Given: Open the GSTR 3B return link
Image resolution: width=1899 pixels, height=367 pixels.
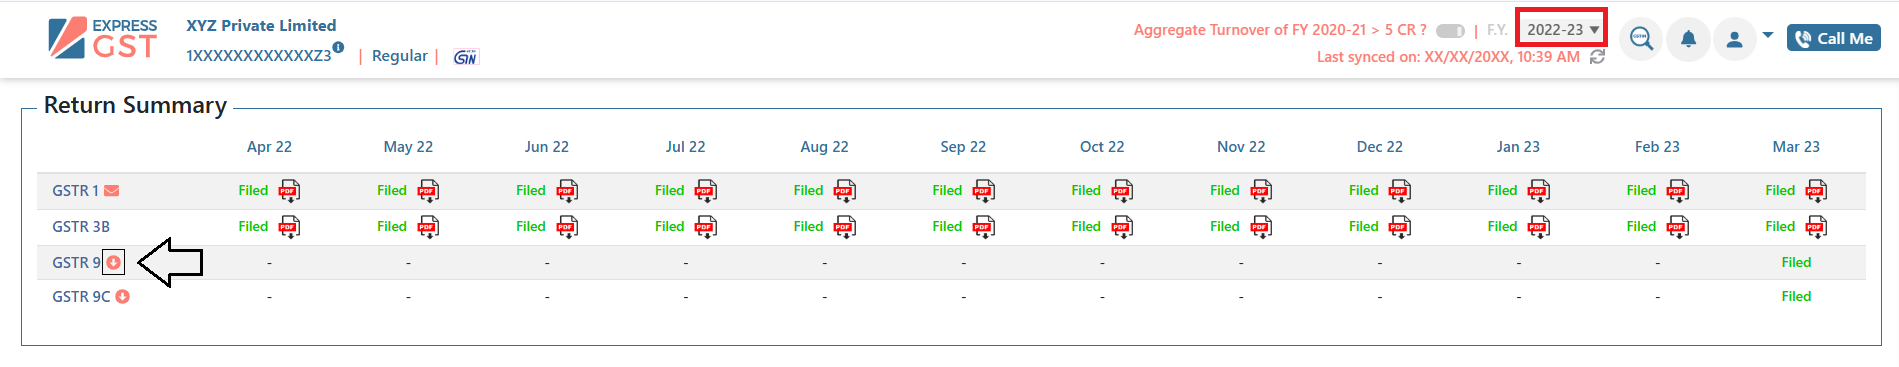Looking at the screenshot, I should pyautogui.click(x=81, y=227).
